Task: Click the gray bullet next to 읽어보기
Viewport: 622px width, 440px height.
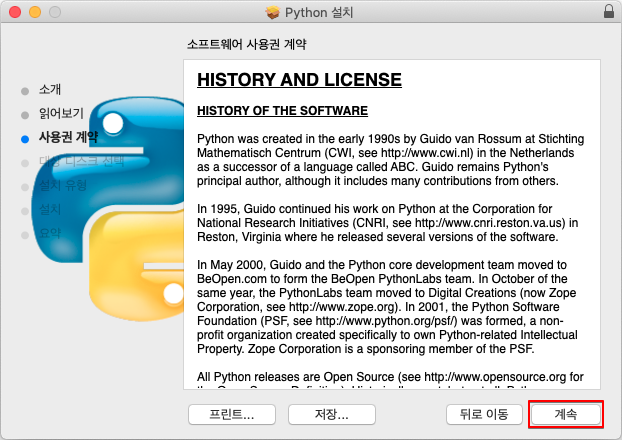Action: pos(25,115)
